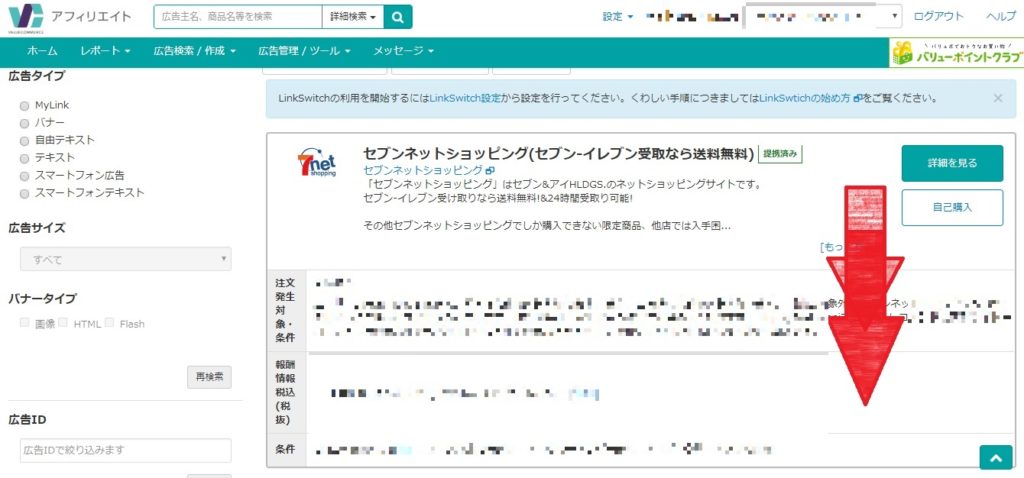The height and width of the screenshot is (478, 1024).
Task: Click the セブンネットショッピング advertiser link
Action: point(423,170)
